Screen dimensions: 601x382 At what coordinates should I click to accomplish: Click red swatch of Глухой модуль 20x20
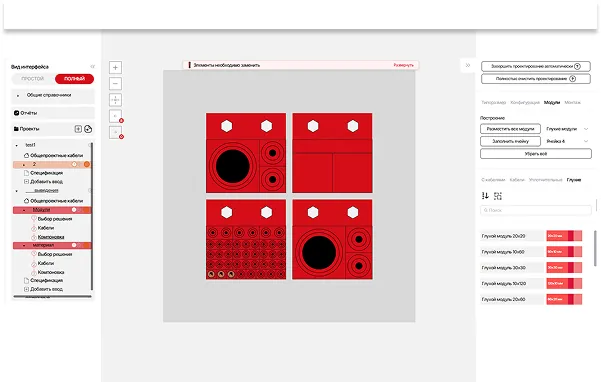click(x=564, y=236)
